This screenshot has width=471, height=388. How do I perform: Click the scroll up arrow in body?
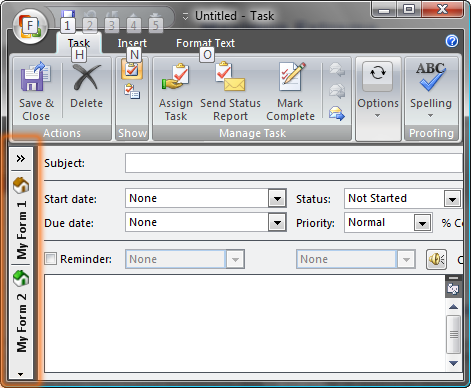point(453,307)
